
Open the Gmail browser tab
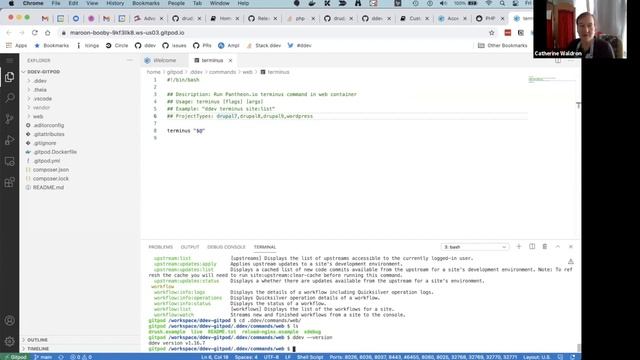pyautogui.click(x=45, y=18)
